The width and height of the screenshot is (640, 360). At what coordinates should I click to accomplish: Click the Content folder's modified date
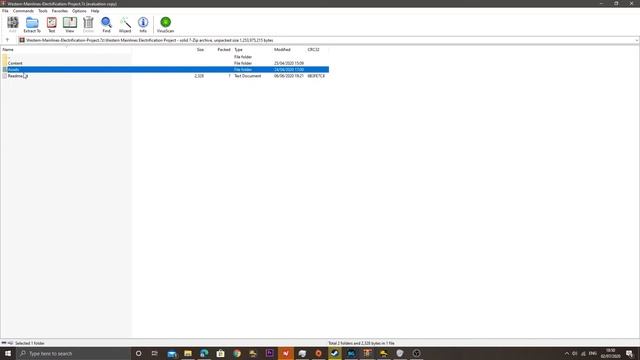[289, 63]
